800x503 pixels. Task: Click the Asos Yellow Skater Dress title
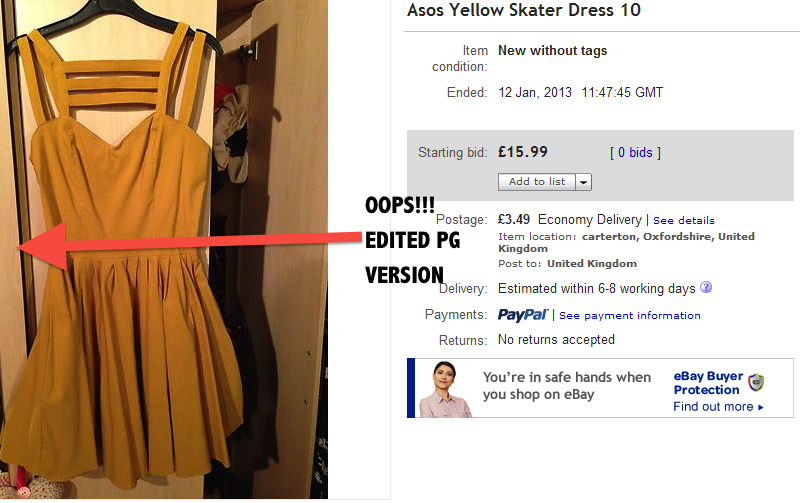click(523, 10)
